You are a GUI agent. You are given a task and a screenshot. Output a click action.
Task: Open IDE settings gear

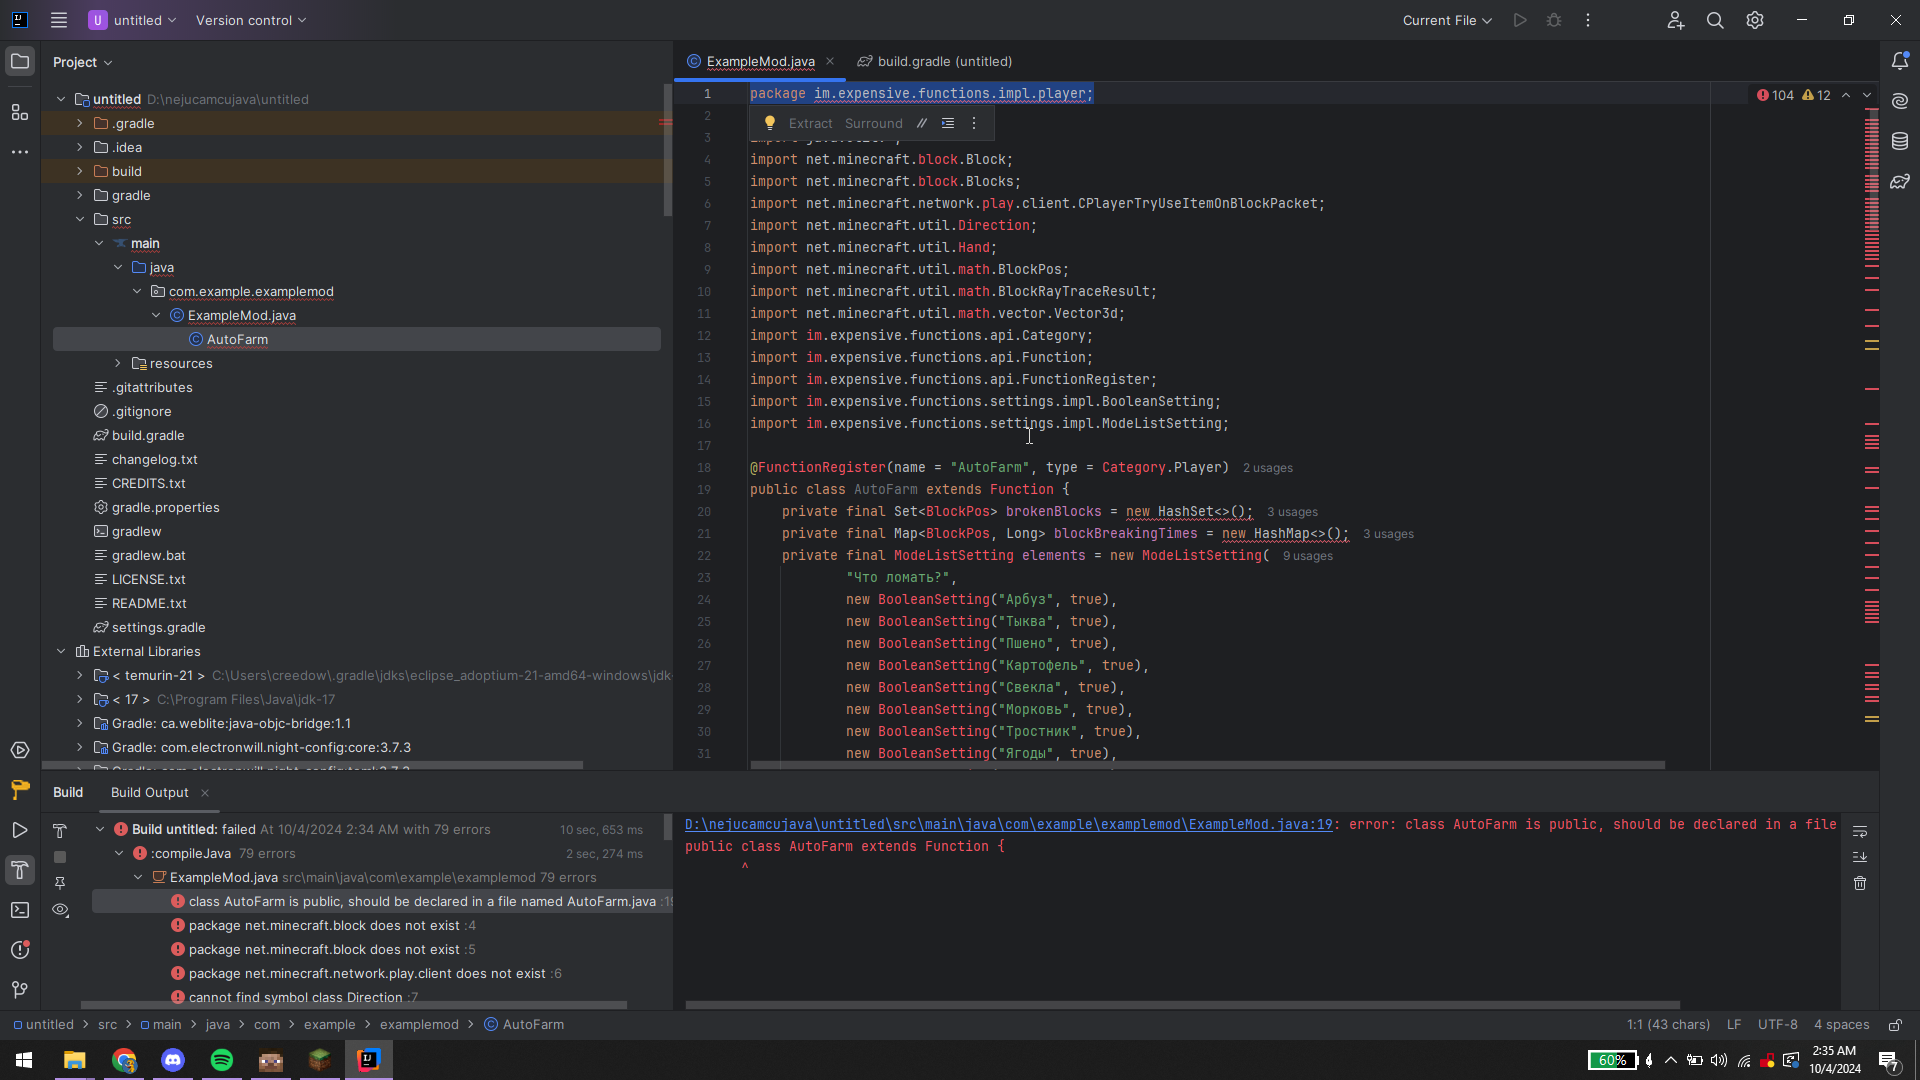(1755, 20)
